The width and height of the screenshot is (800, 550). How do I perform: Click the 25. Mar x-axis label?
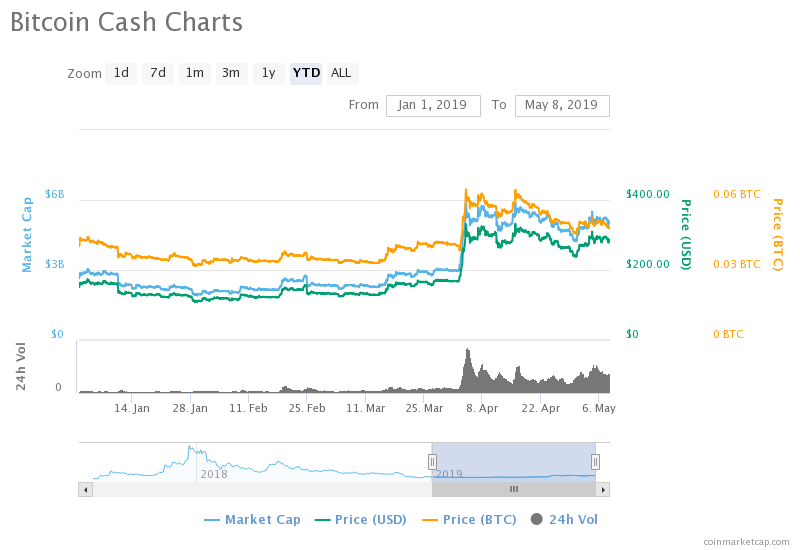[x=424, y=408]
